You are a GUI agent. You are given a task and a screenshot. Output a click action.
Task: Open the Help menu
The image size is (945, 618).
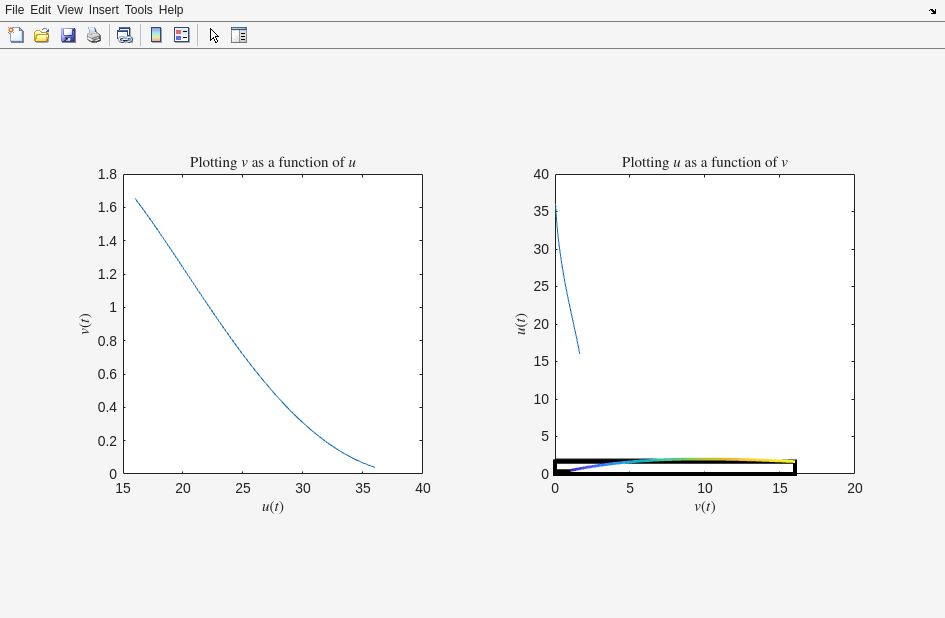(171, 10)
